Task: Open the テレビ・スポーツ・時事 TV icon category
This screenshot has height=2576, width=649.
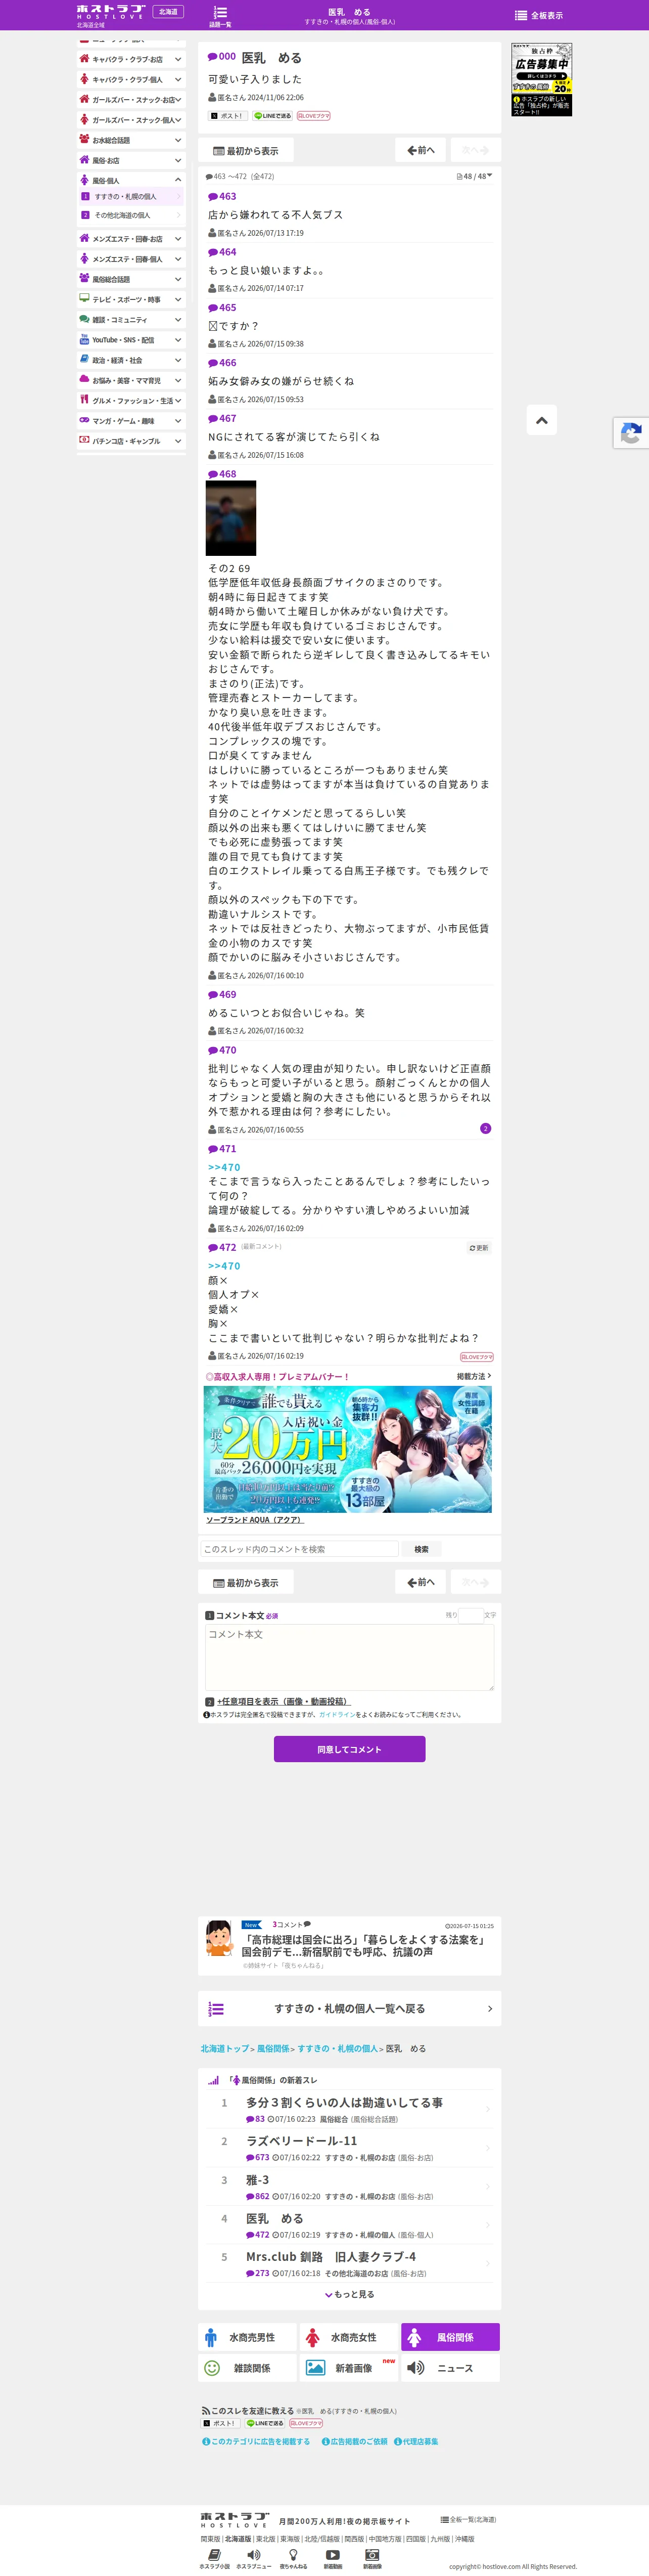Action: click(x=84, y=299)
